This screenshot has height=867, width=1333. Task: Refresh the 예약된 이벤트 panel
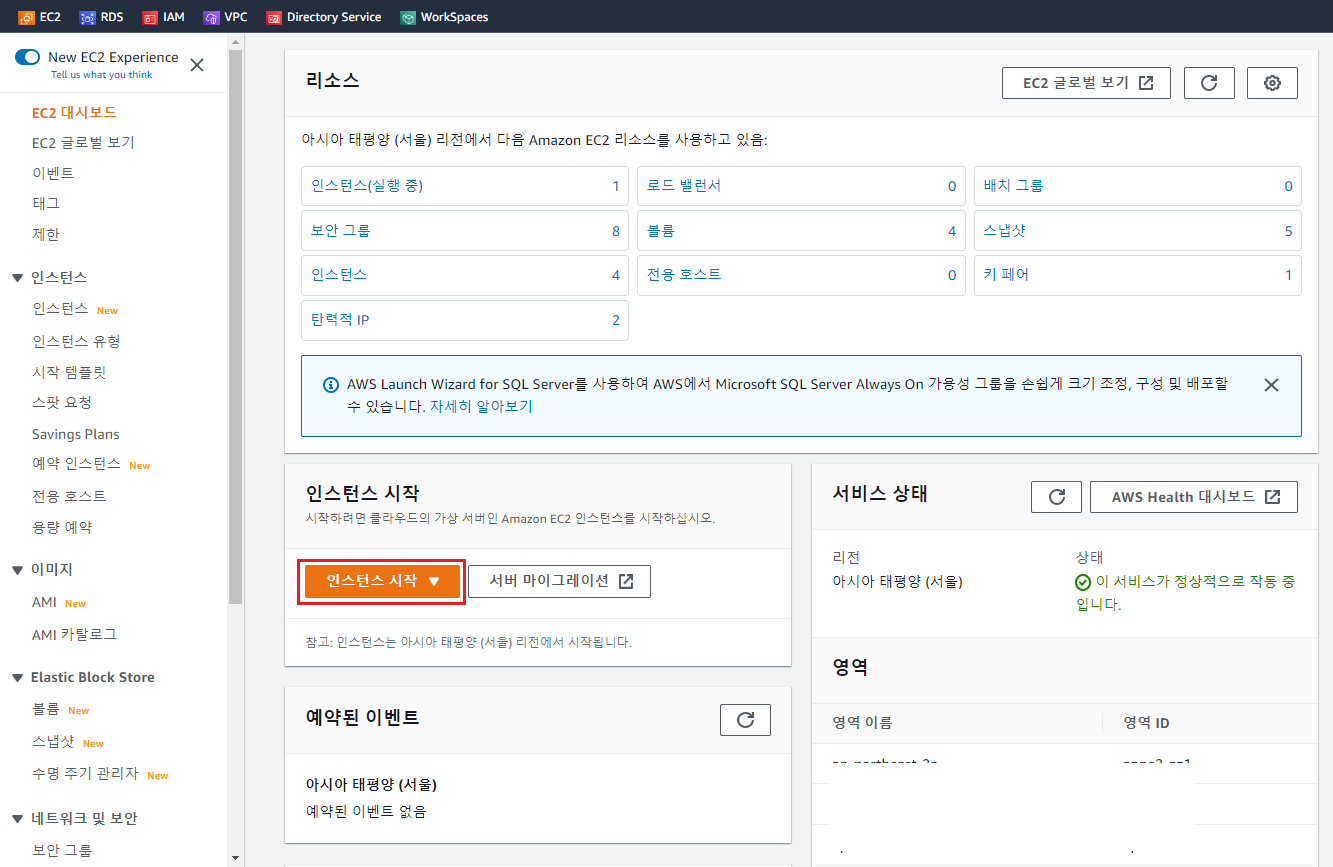[x=745, y=720]
